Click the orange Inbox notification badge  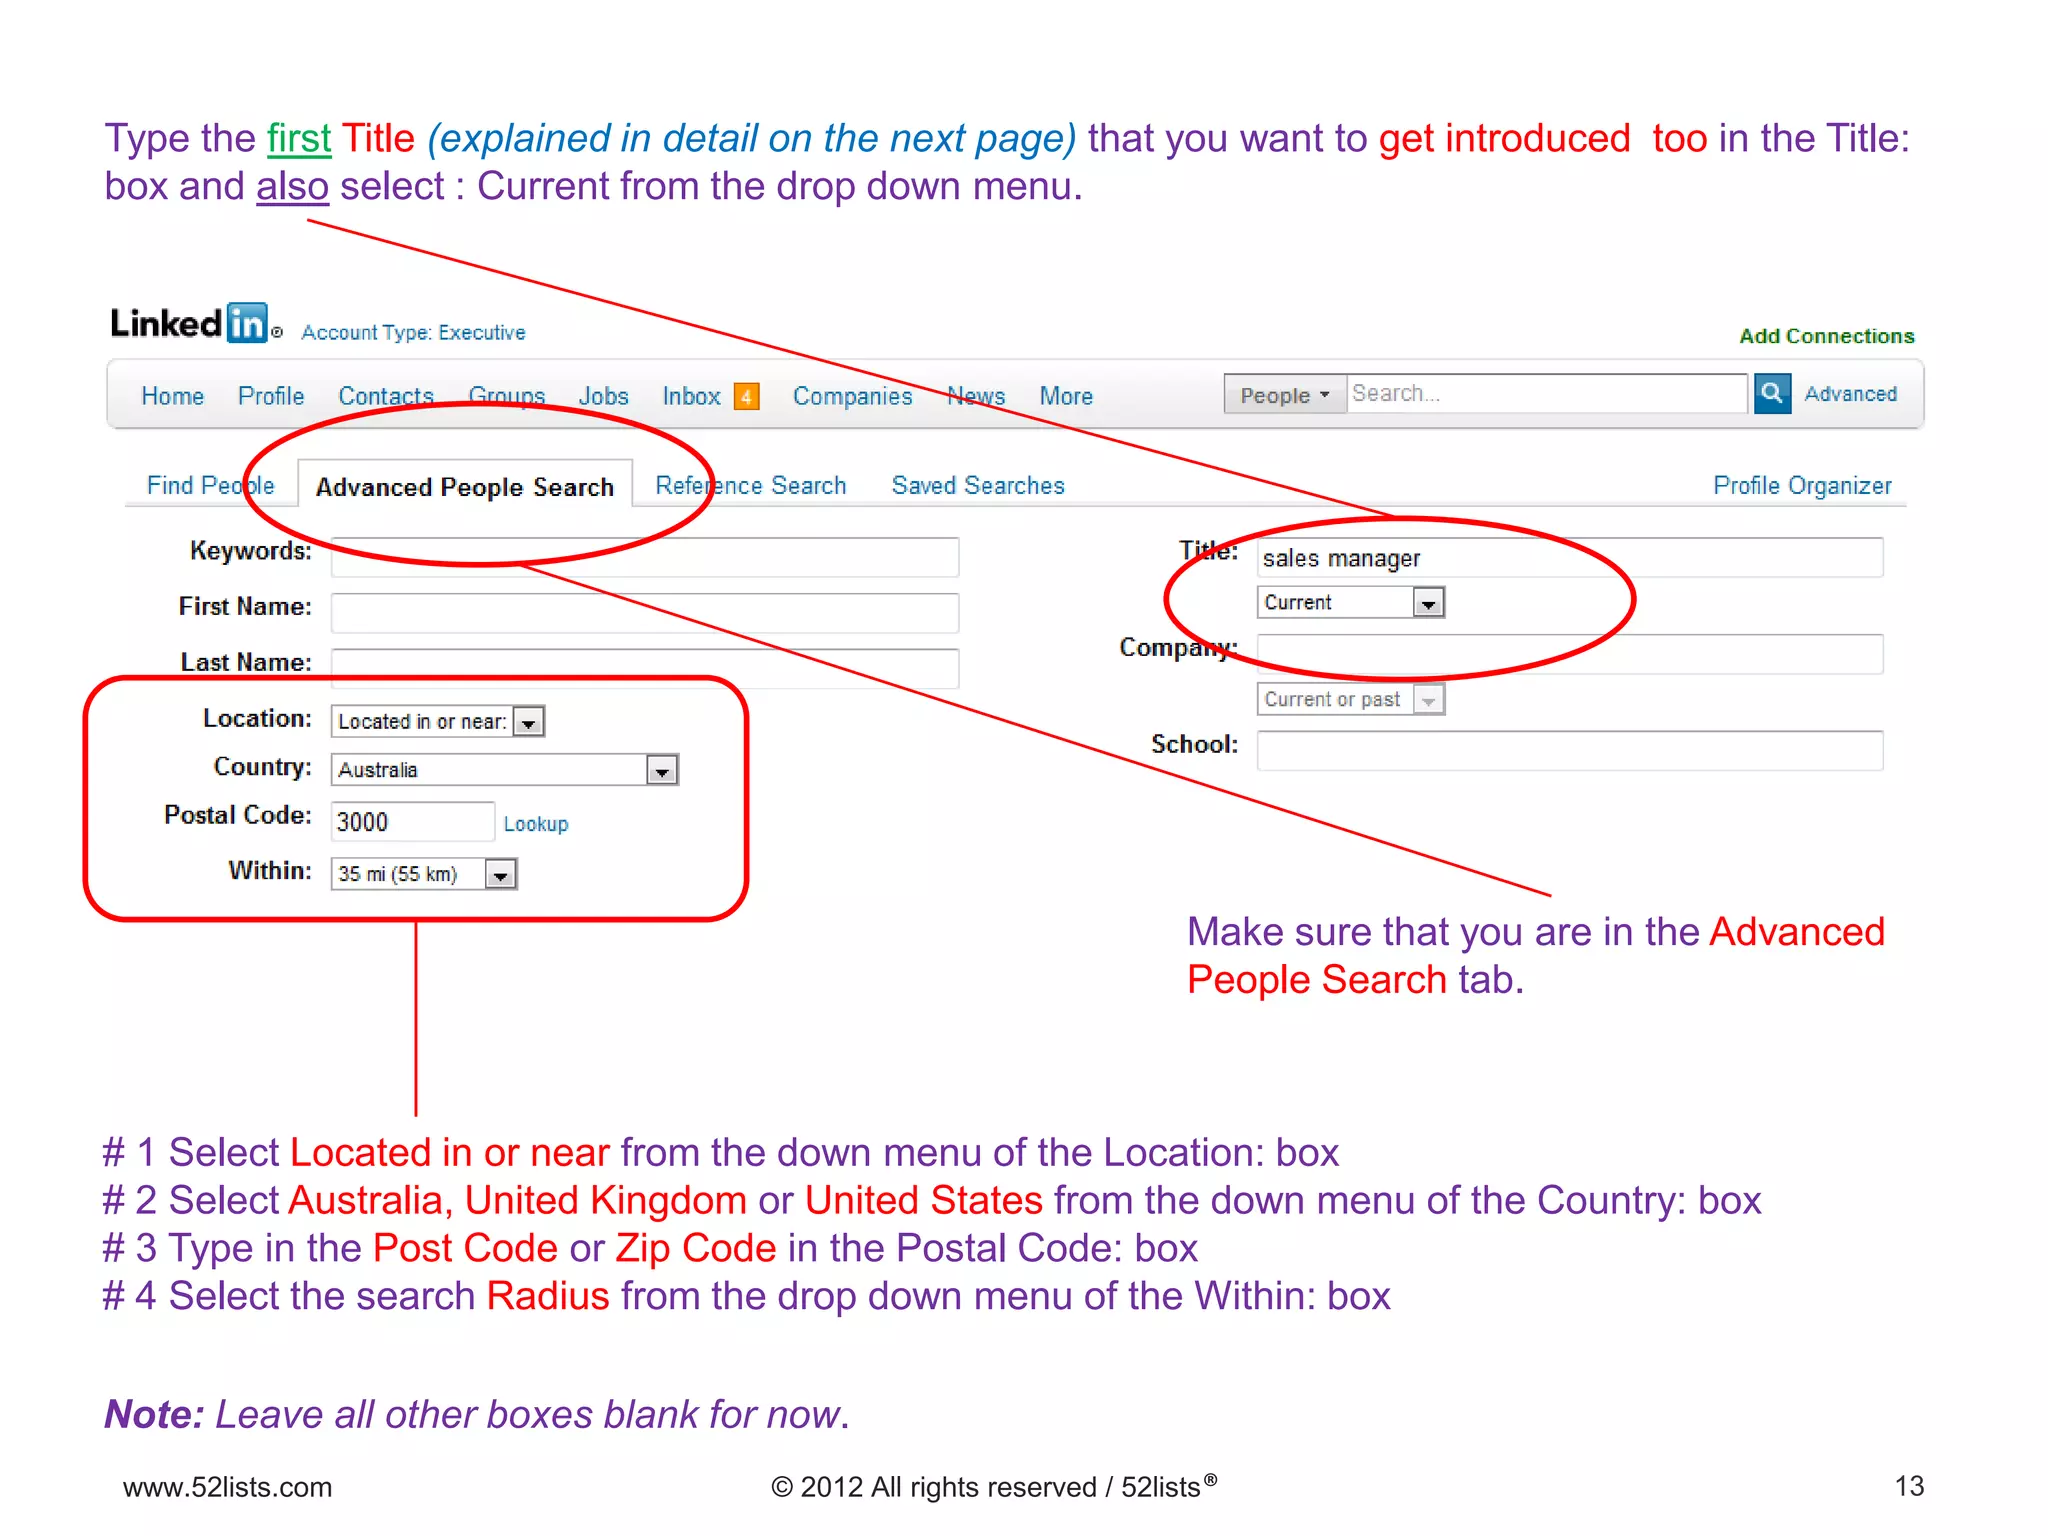(x=746, y=397)
